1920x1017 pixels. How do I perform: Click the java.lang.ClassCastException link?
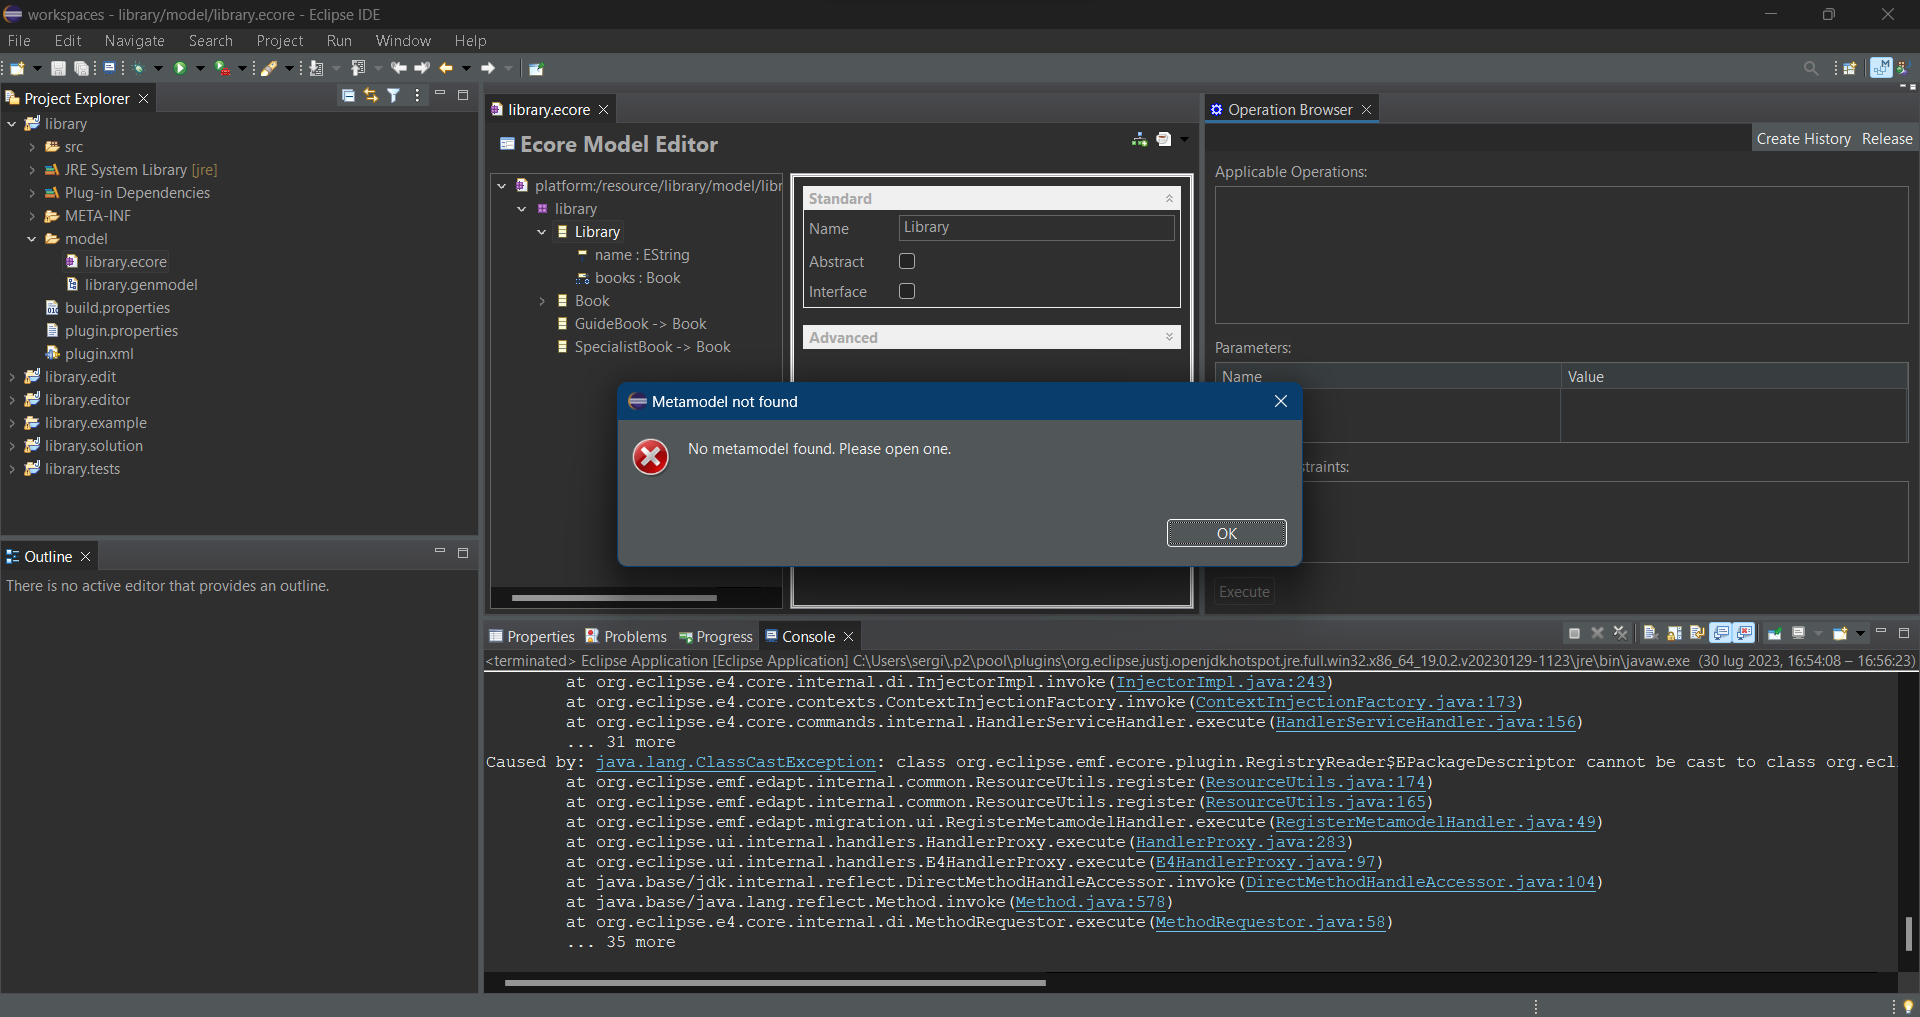(x=735, y=762)
